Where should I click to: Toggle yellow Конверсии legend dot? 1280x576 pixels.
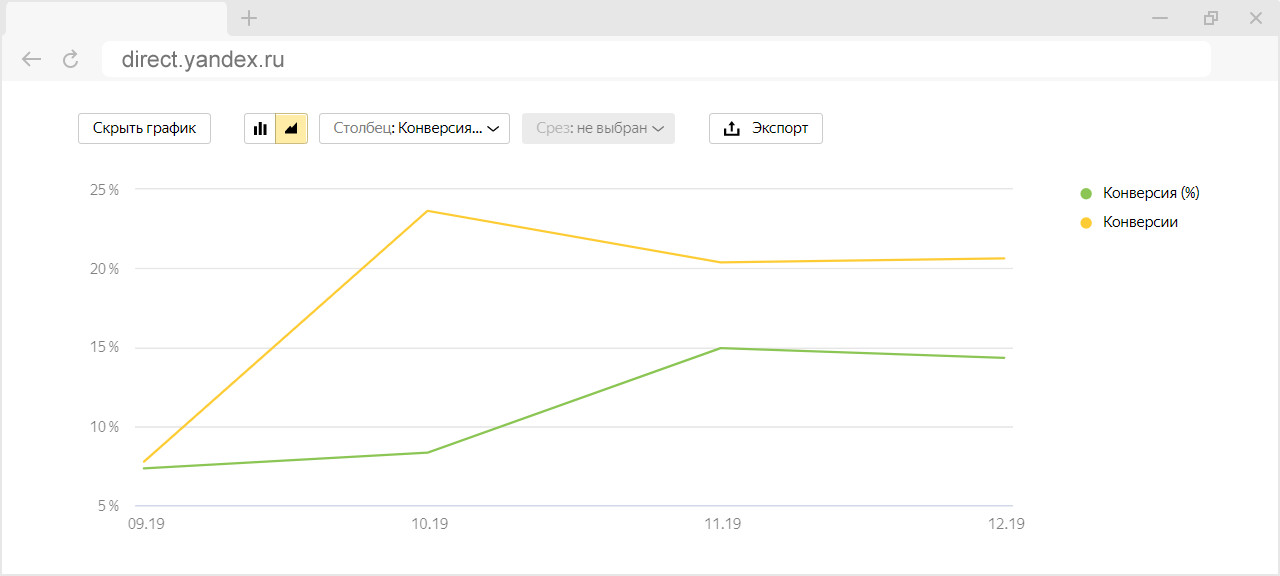(1086, 223)
